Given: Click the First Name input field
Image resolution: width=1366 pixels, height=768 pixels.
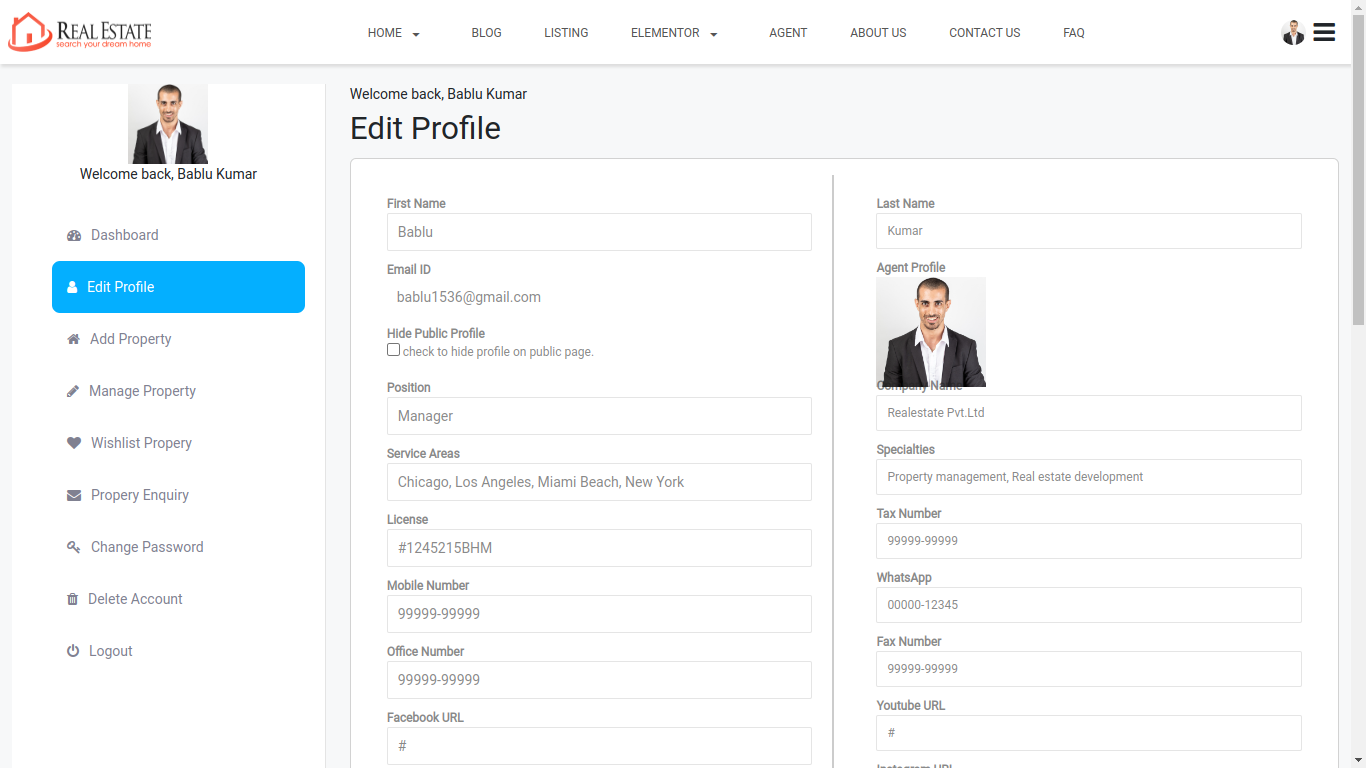Looking at the screenshot, I should point(599,232).
